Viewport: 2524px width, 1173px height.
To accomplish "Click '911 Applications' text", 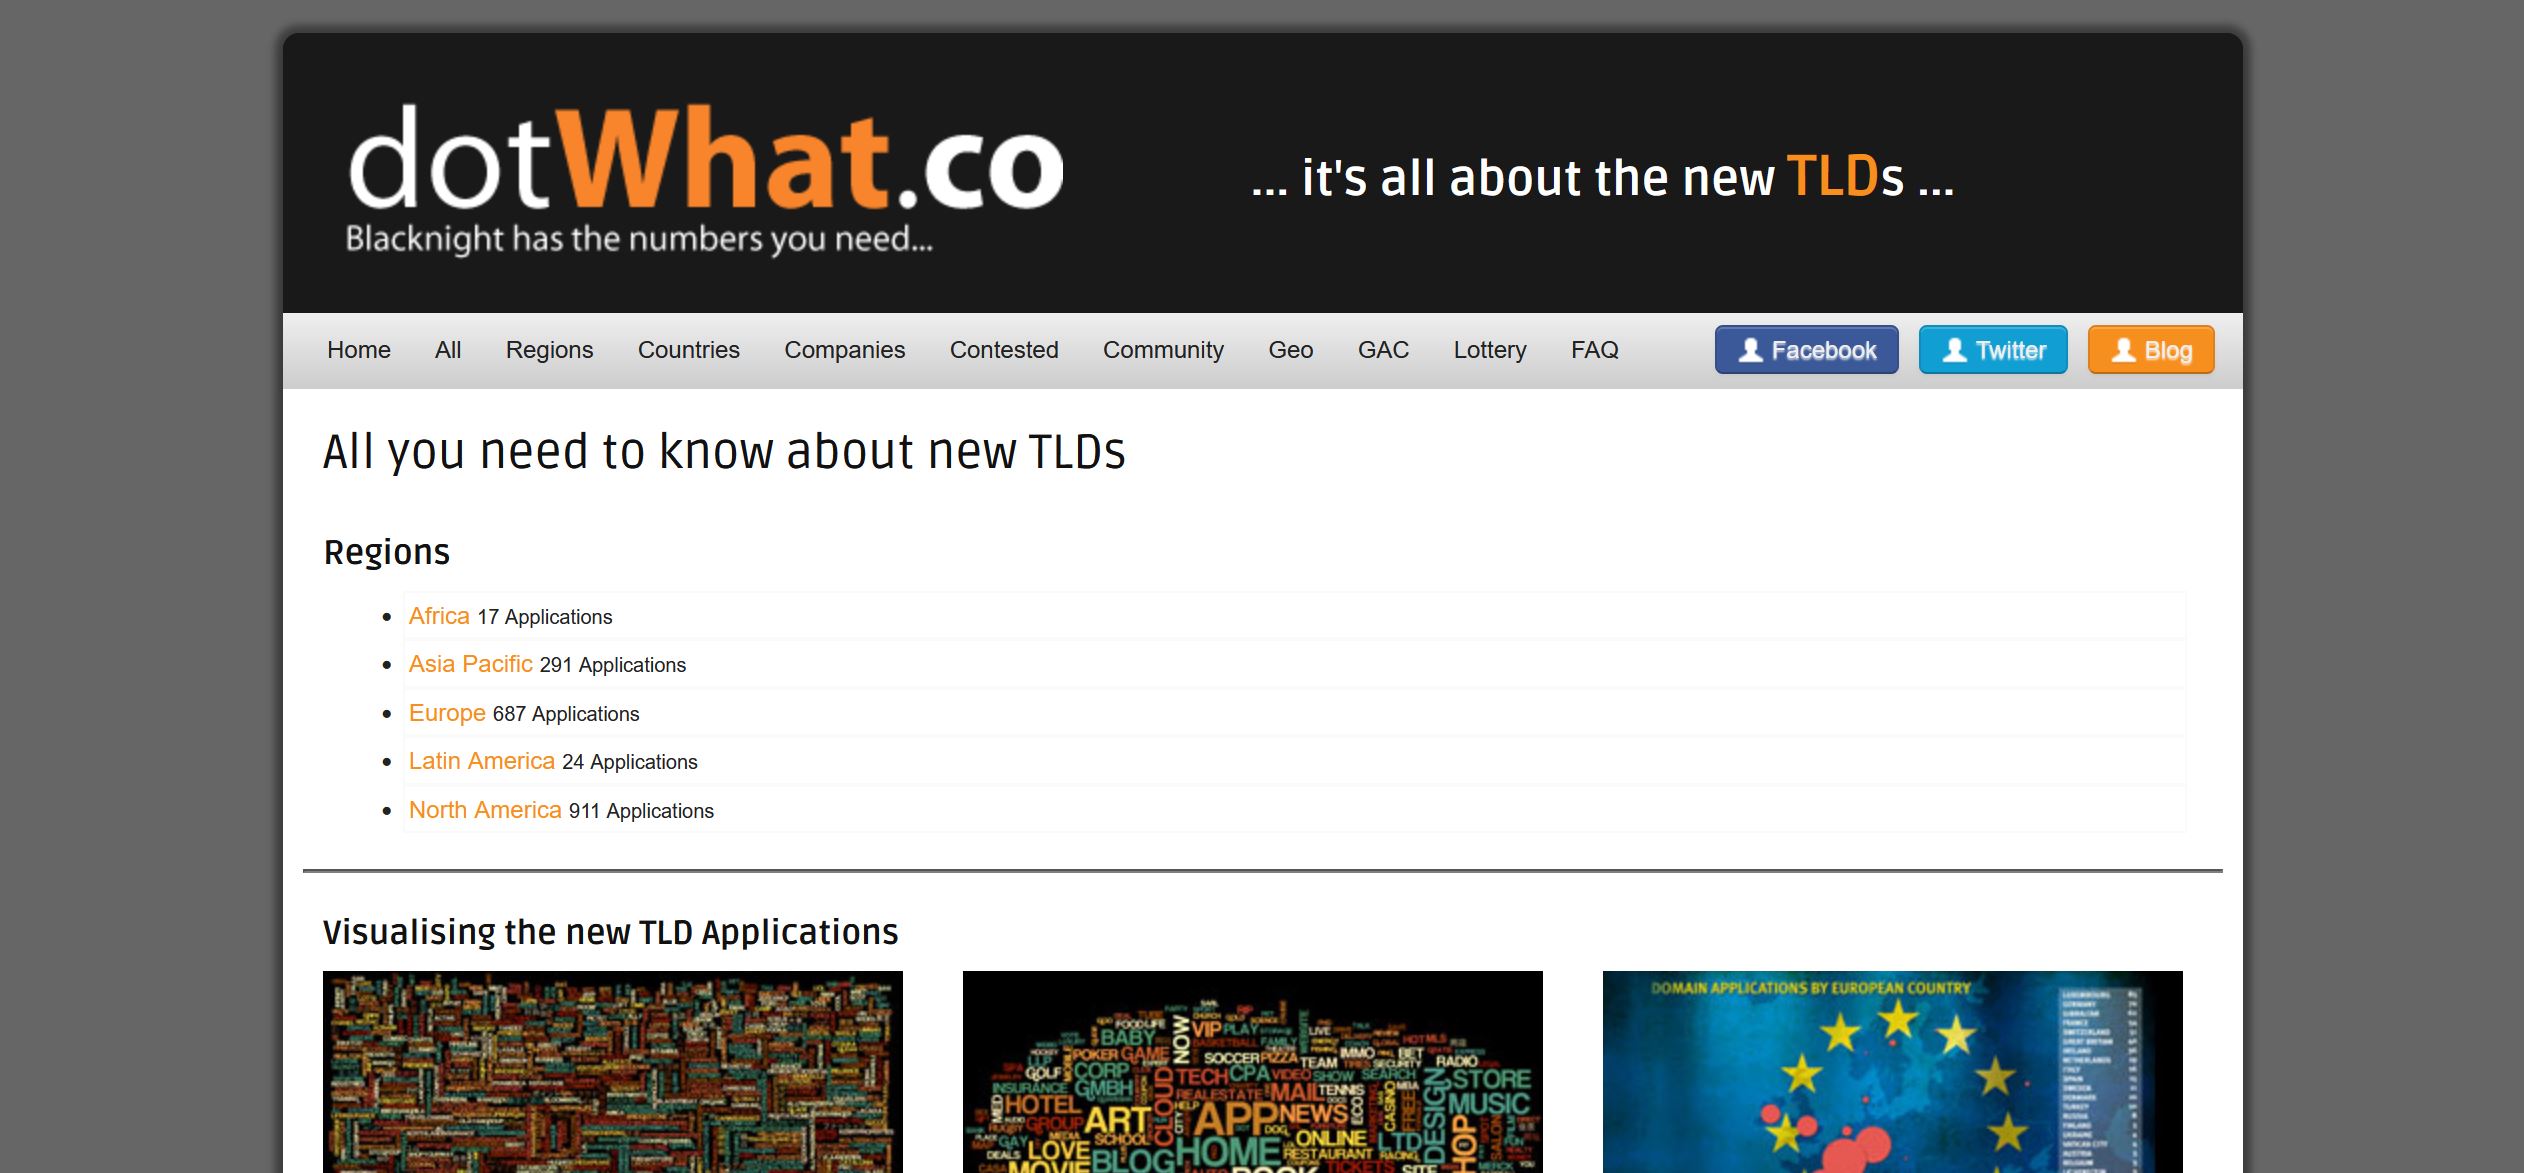I will pyautogui.click(x=641, y=811).
